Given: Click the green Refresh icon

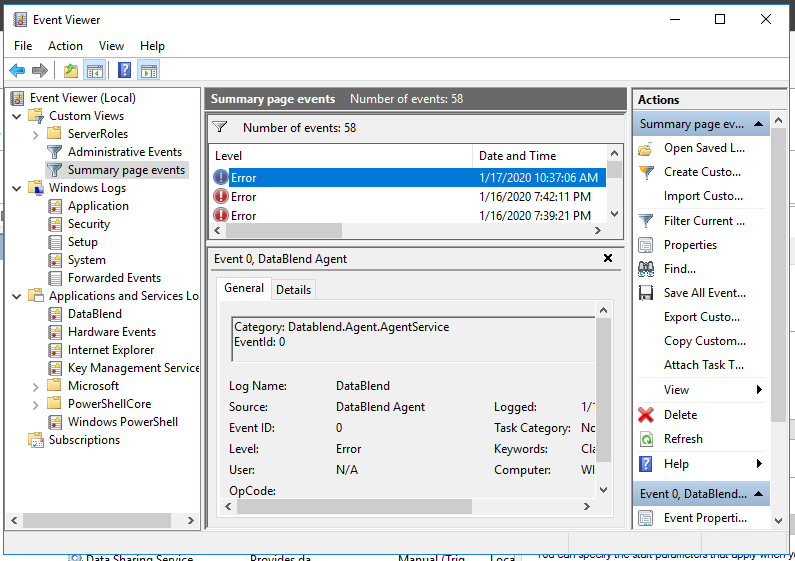Looking at the screenshot, I should click(x=646, y=439).
